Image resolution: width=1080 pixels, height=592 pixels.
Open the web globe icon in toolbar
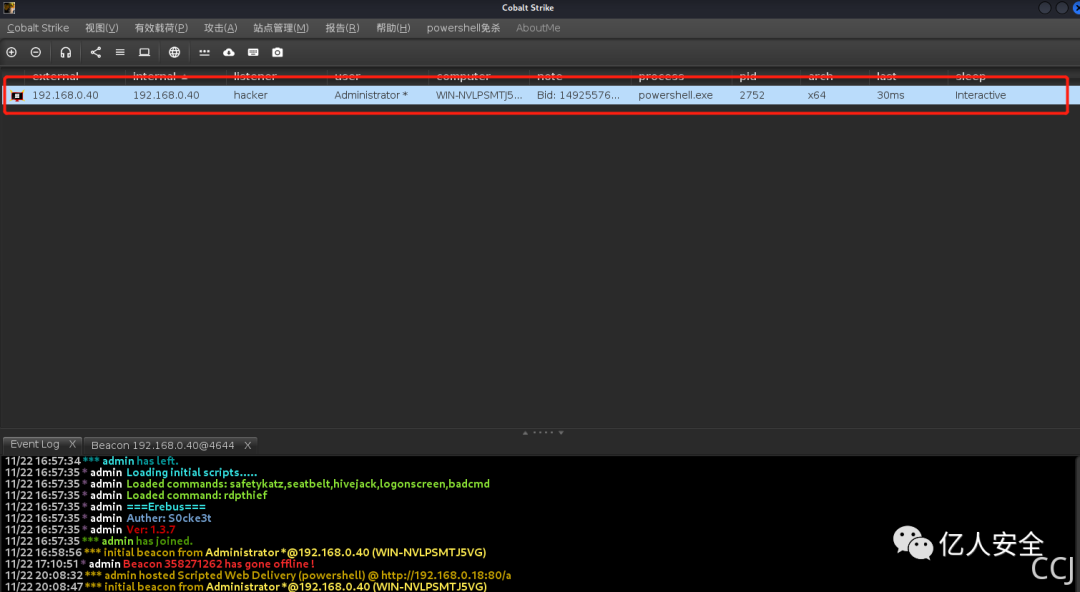tap(174, 52)
